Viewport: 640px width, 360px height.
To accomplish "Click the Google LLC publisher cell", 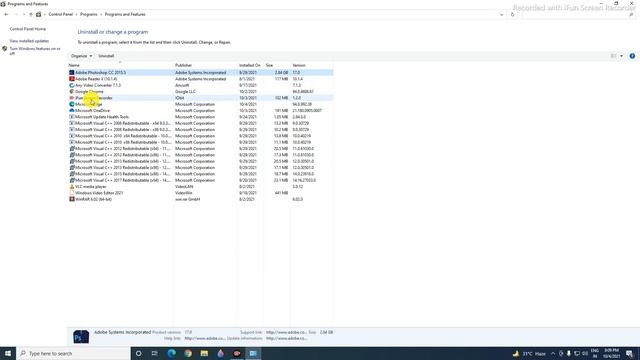I will click(185, 91).
